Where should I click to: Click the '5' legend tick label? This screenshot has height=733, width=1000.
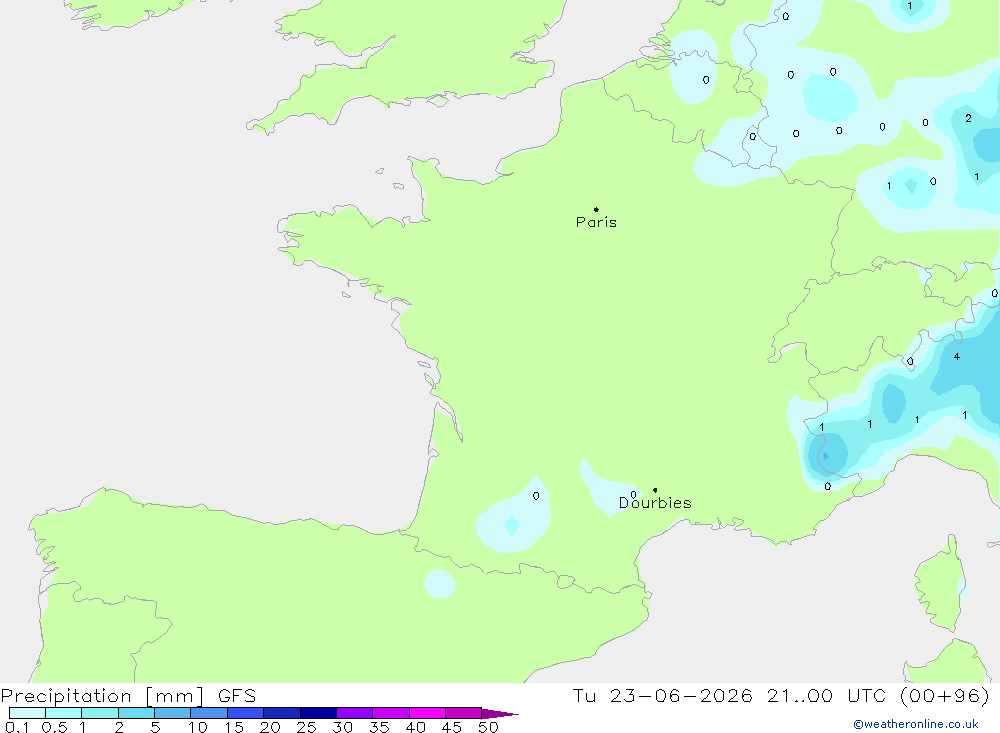pyautogui.click(x=156, y=727)
